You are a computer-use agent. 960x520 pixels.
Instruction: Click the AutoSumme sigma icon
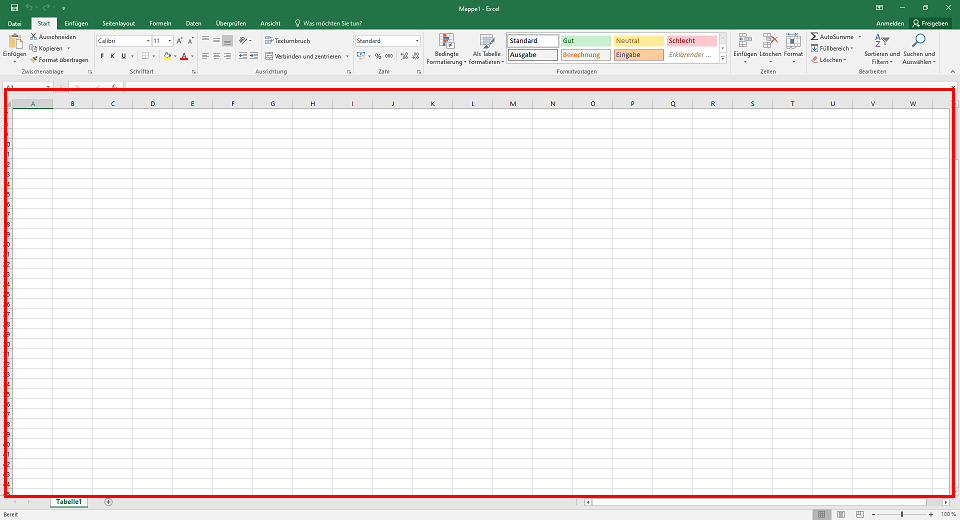click(x=814, y=37)
